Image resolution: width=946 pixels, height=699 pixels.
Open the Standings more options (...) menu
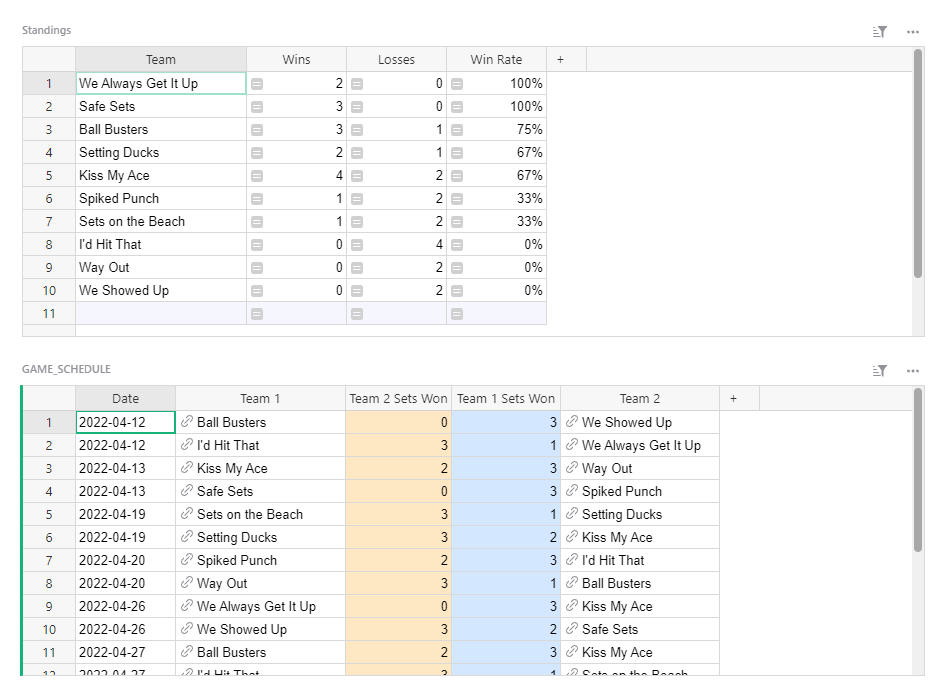[912, 31]
